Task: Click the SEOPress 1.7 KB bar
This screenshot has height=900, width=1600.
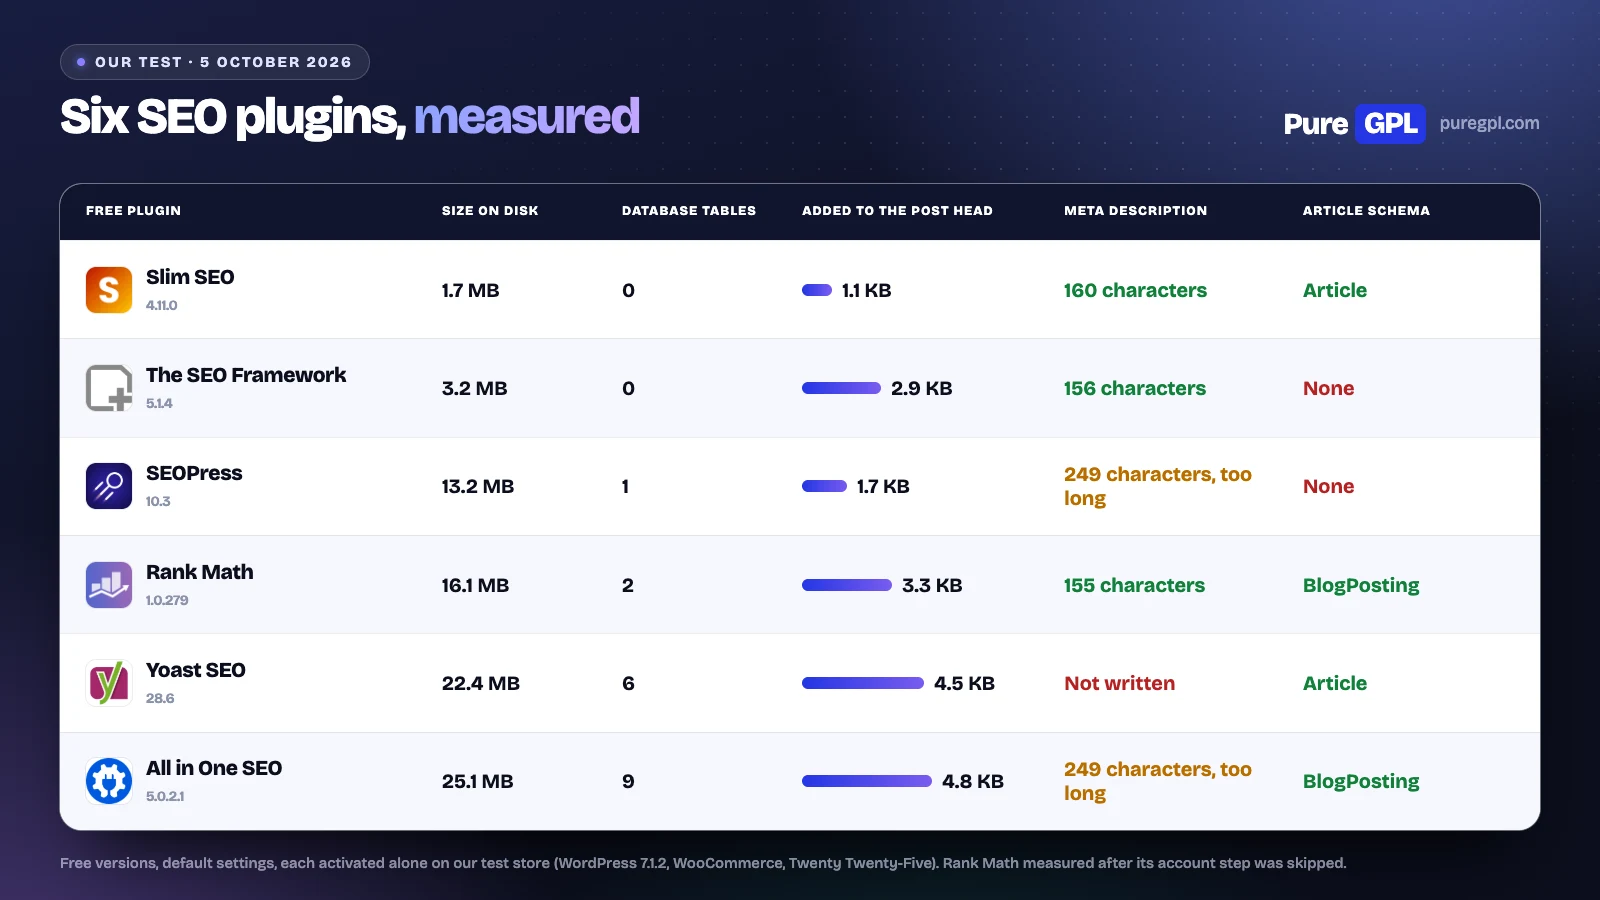Action: (x=824, y=486)
